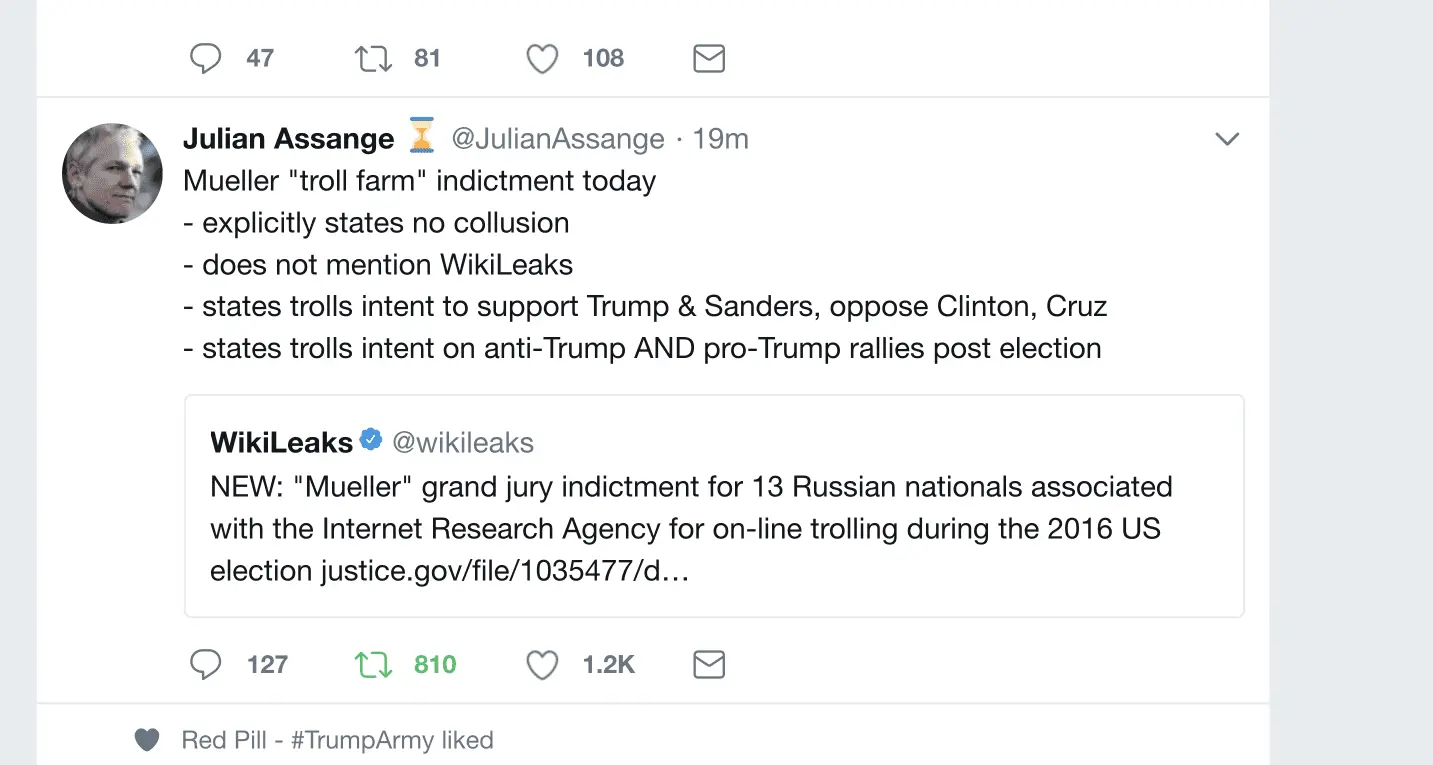Click the heart icon beside Red Pill
The height and width of the screenshot is (765, 1433).
pyautogui.click(x=147, y=740)
